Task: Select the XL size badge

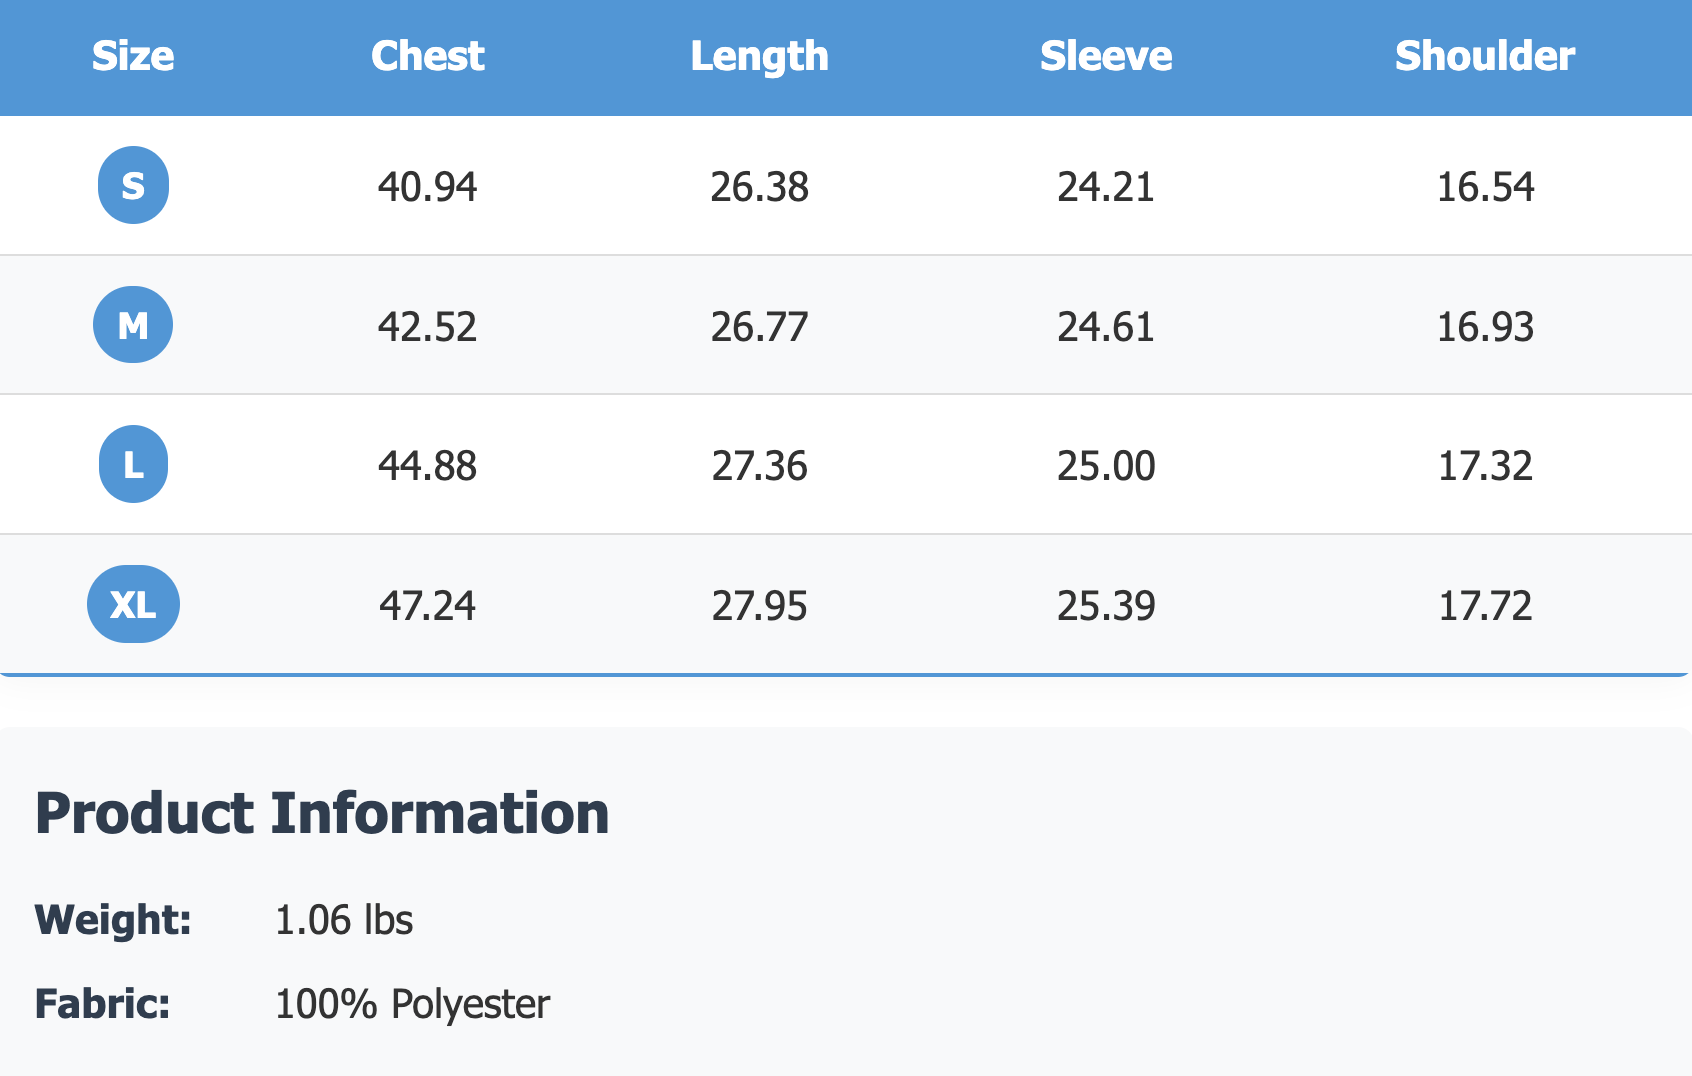Action: coord(133,604)
